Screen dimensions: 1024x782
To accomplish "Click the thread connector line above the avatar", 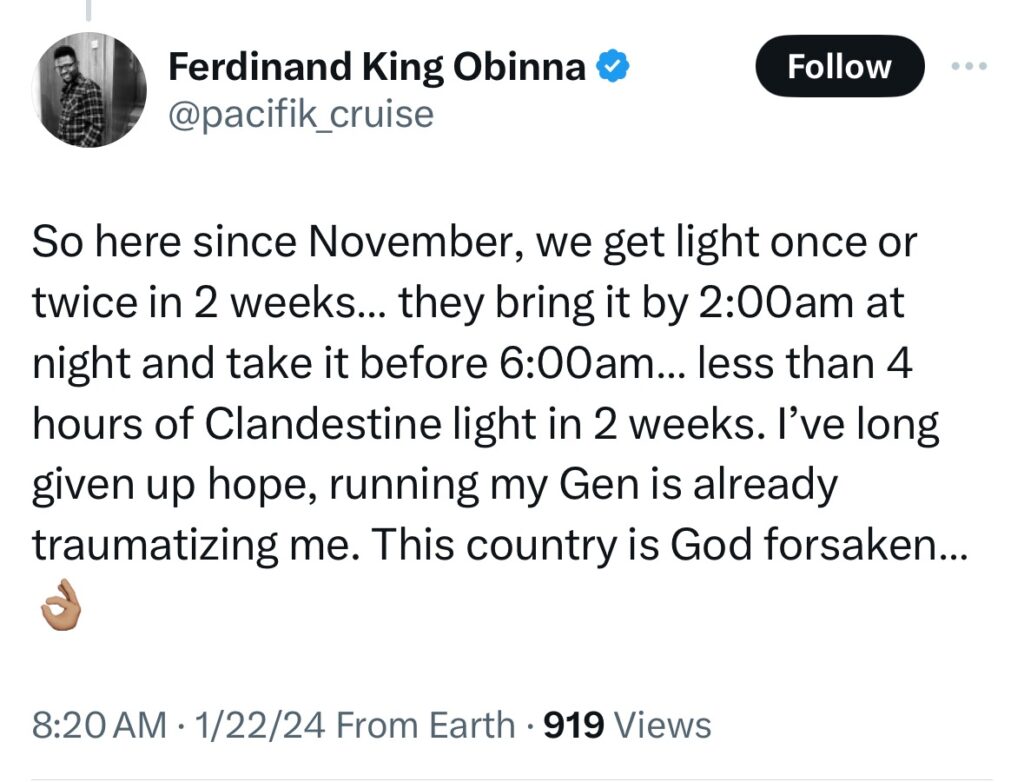I will [x=89, y=10].
